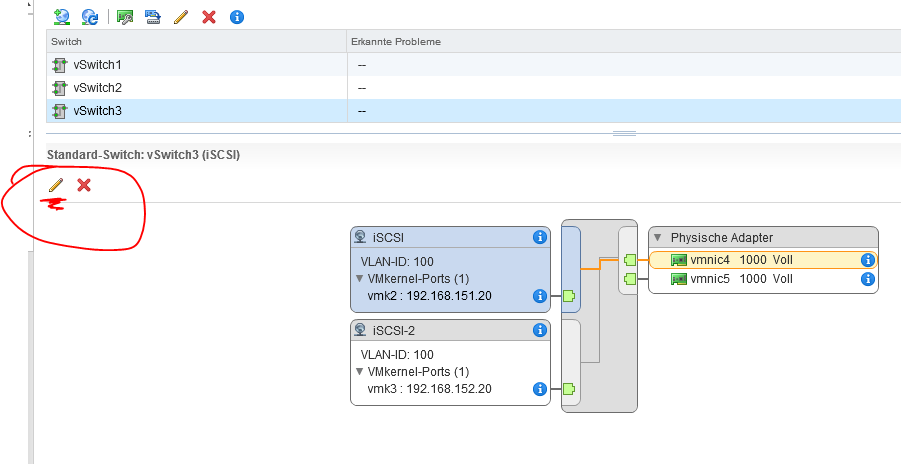901x464 pixels.
Task: Open info for vmk2 192.168.151.20
Action: coord(540,296)
